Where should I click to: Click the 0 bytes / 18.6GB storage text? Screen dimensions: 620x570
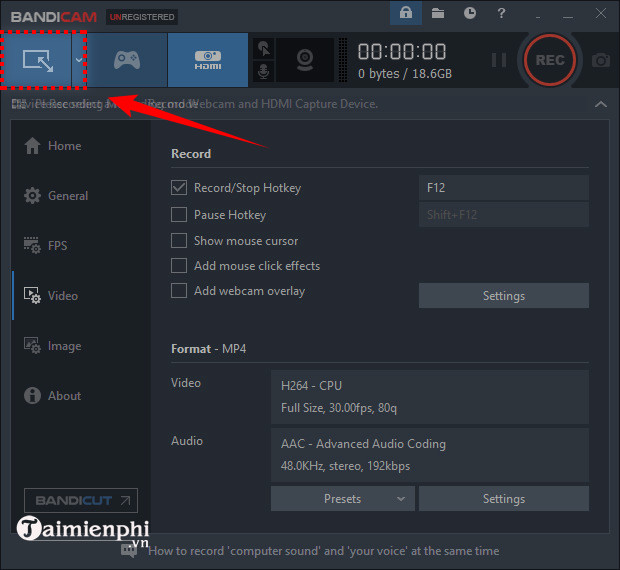(405, 74)
